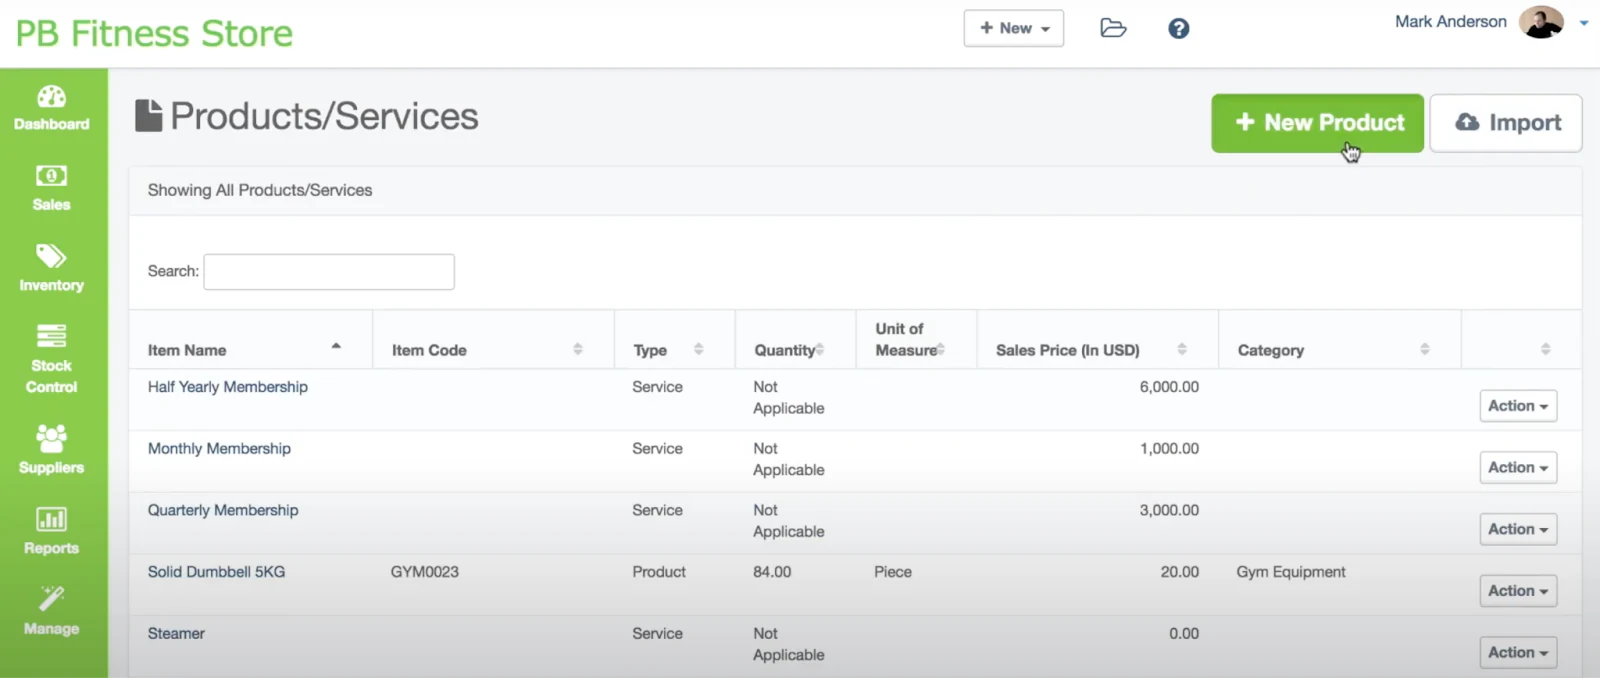Open Action dropdown for Quarterly Membership
Screen dimensions: 1600x678
pyautogui.click(x=1518, y=529)
